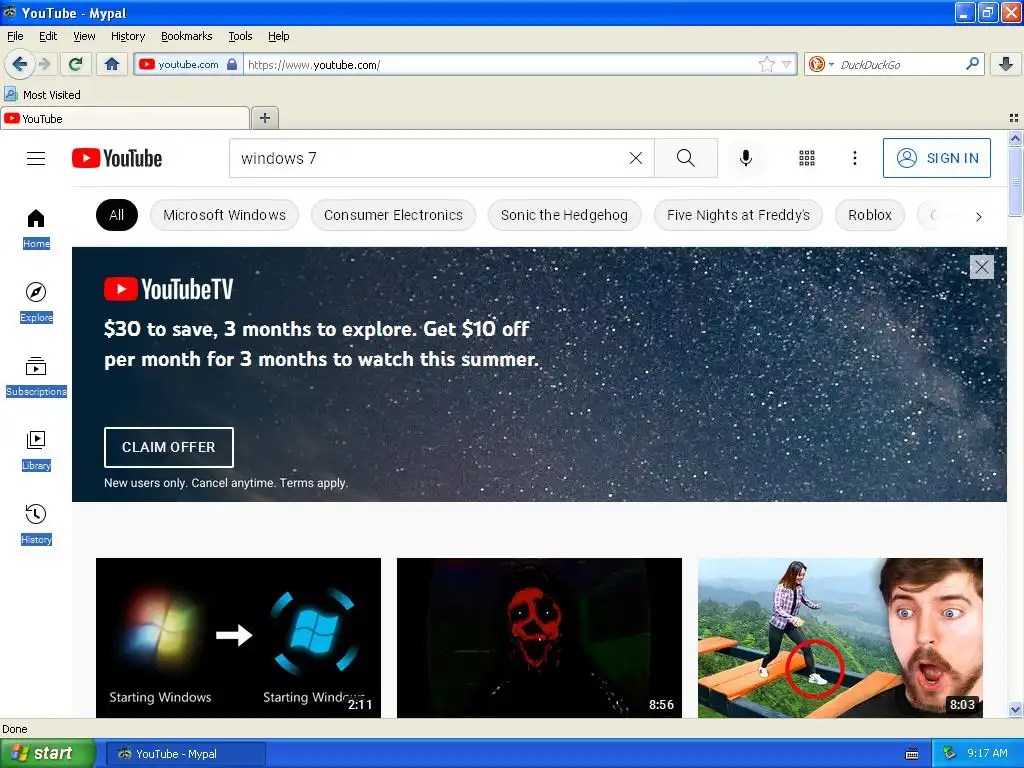Open History in the YouTube sidebar
The image size is (1024, 768).
[x=36, y=524]
